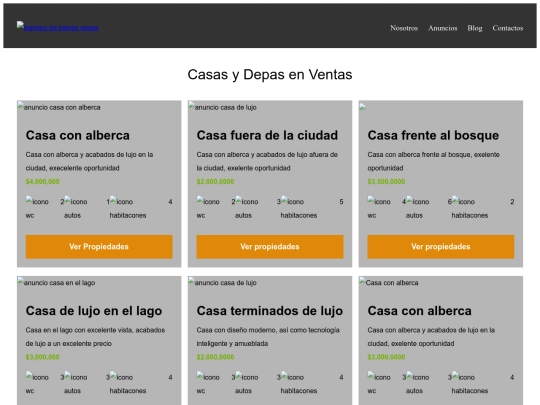Click wc icon in Casa terminados de lujo
Viewport: 540px width, 405px height.
click(x=208, y=384)
